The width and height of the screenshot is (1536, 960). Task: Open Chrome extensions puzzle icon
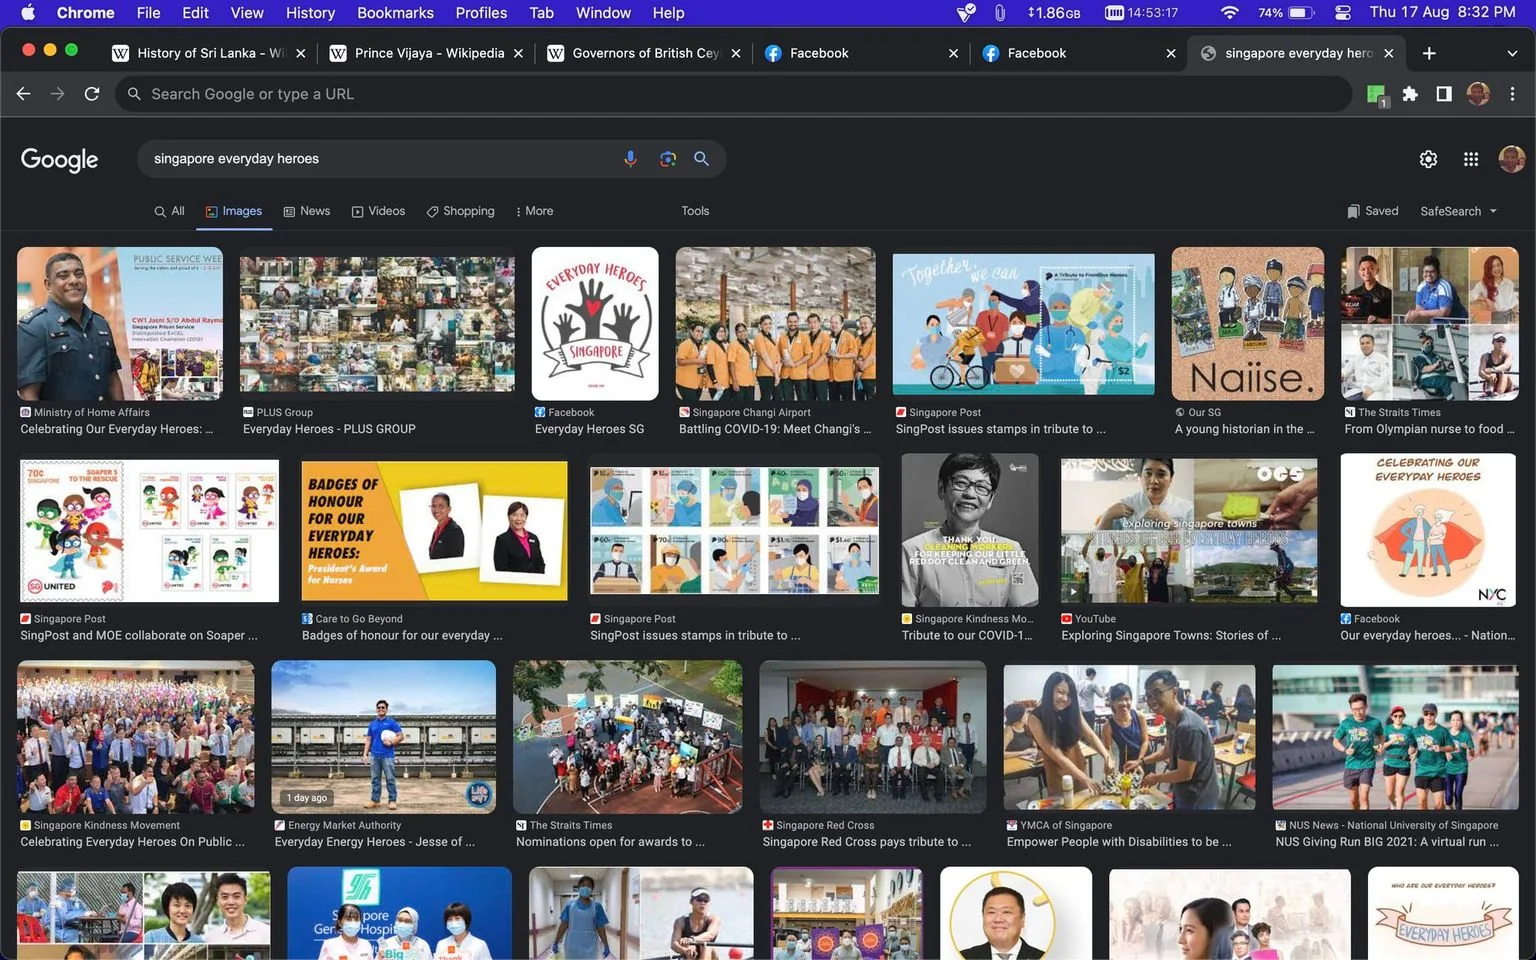(x=1410, y=94)
